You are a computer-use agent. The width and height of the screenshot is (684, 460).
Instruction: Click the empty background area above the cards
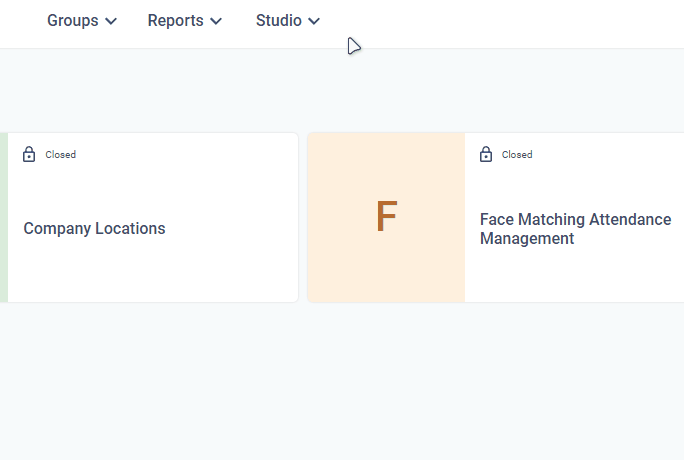point(340,90)
